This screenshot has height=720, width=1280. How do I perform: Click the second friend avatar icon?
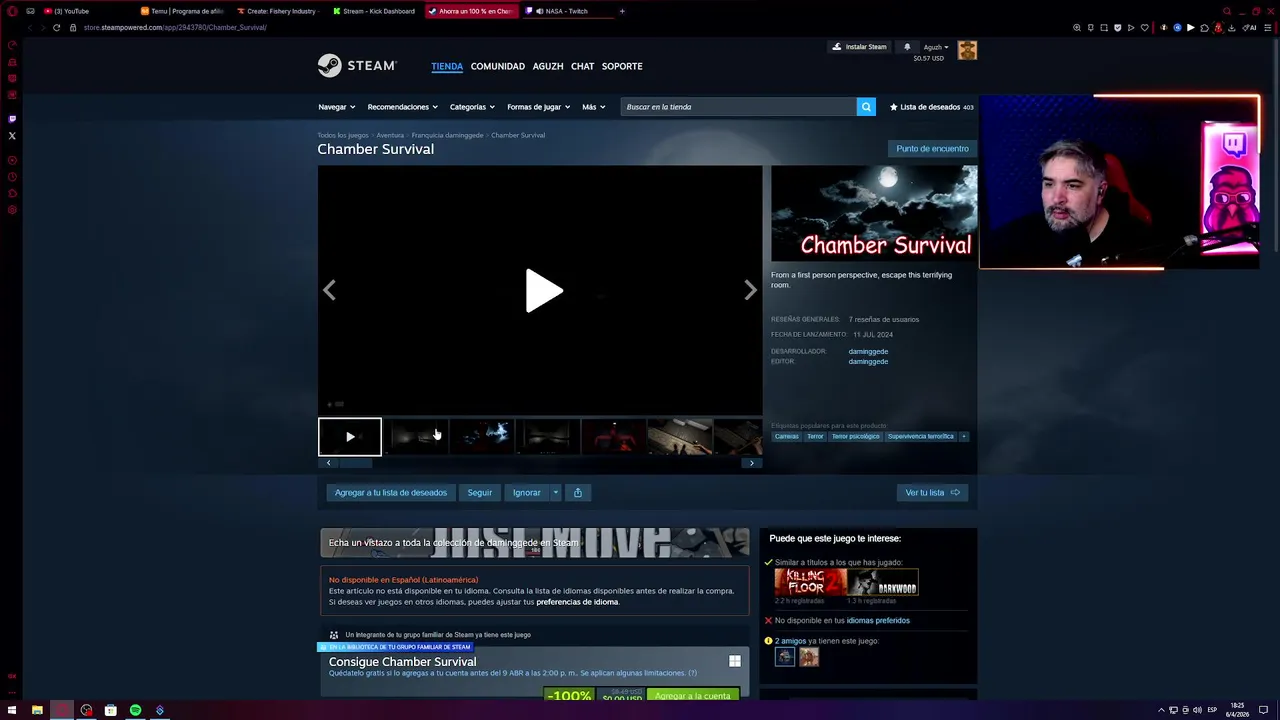click(808, 657)
